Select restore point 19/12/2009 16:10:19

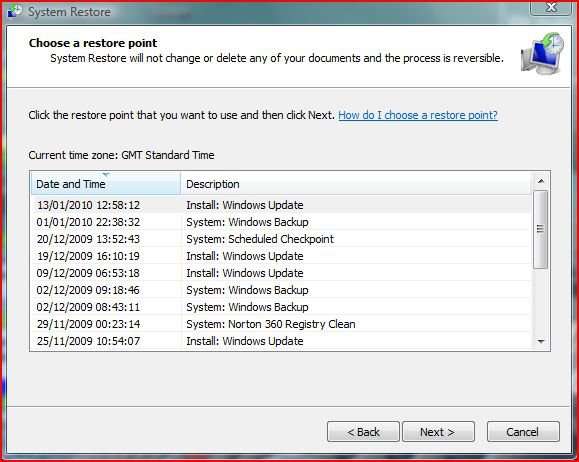click(281, 256)
